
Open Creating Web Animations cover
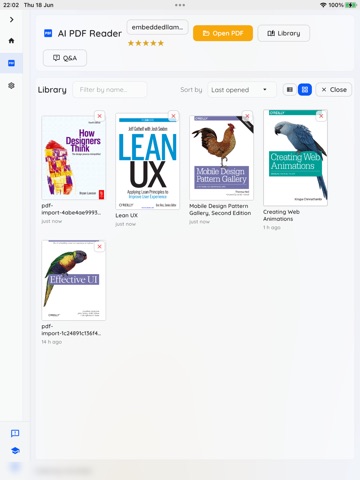click(295, 158)
